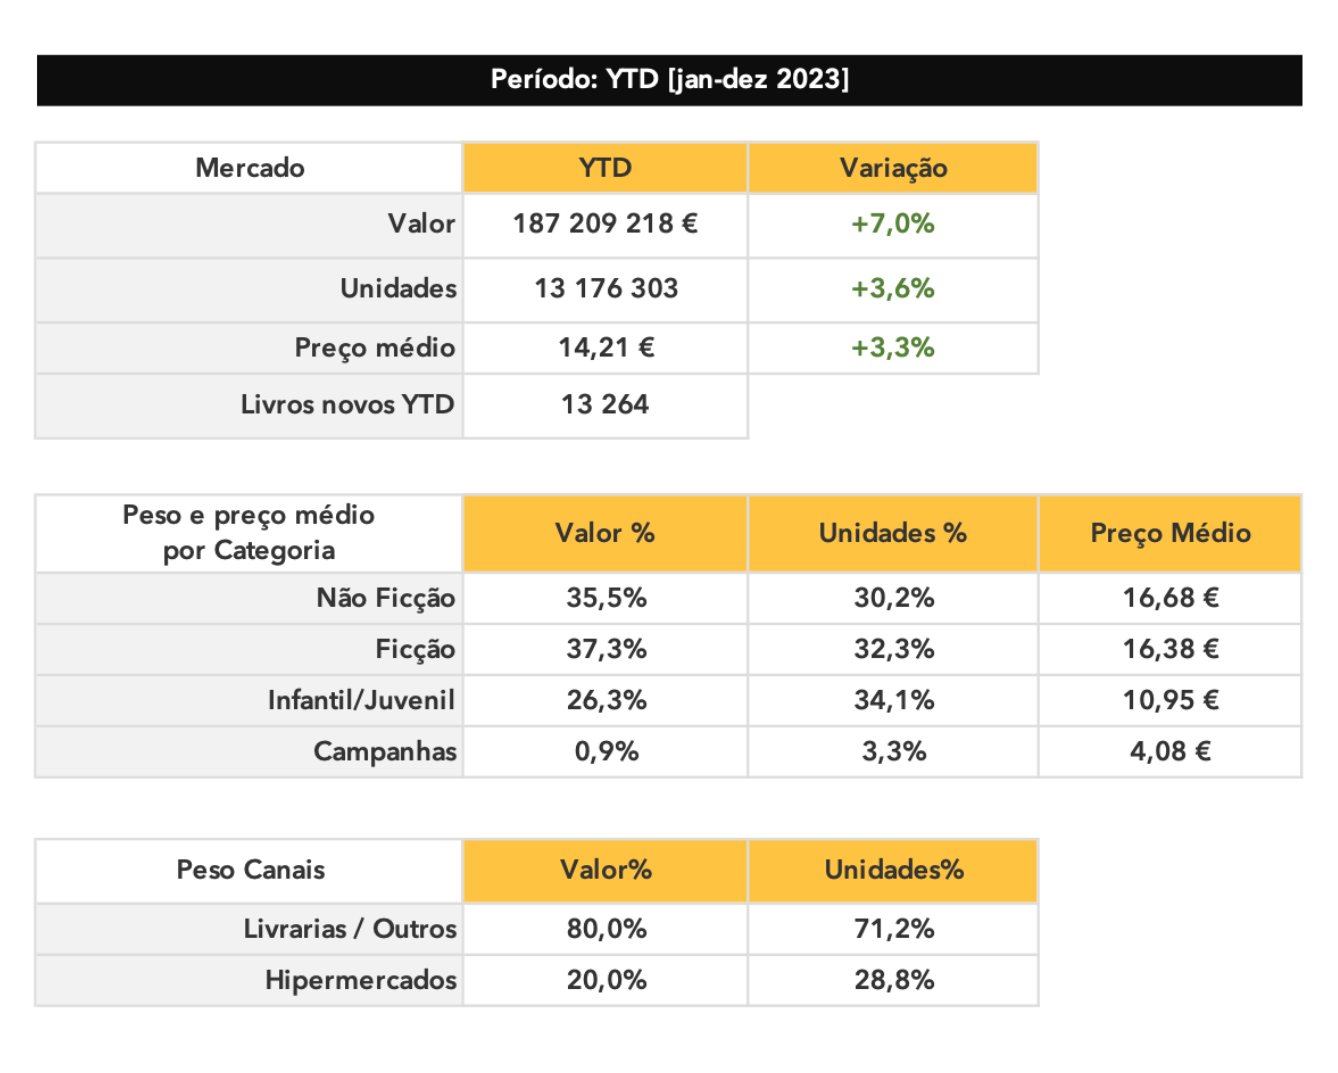Viewport: 1338px width, 1073px height.
Task: Click the Valor % column header
Action: pyautogui.click(x=605, y=533)
